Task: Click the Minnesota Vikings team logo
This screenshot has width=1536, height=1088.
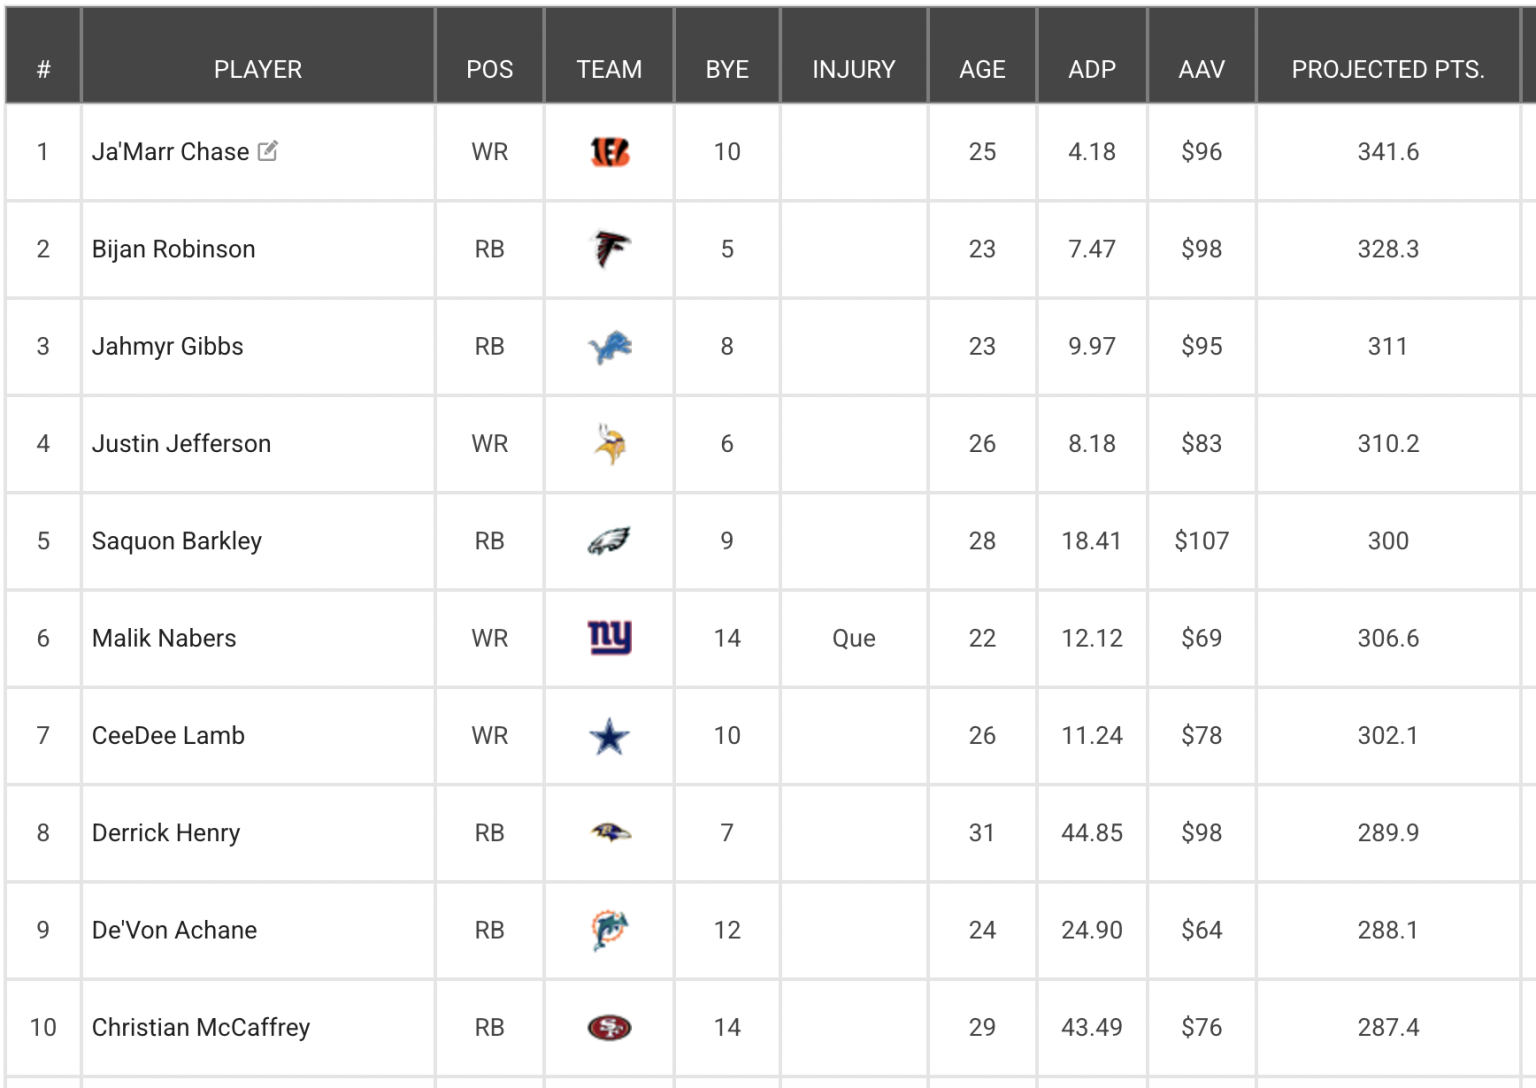Action: [609, 444]
